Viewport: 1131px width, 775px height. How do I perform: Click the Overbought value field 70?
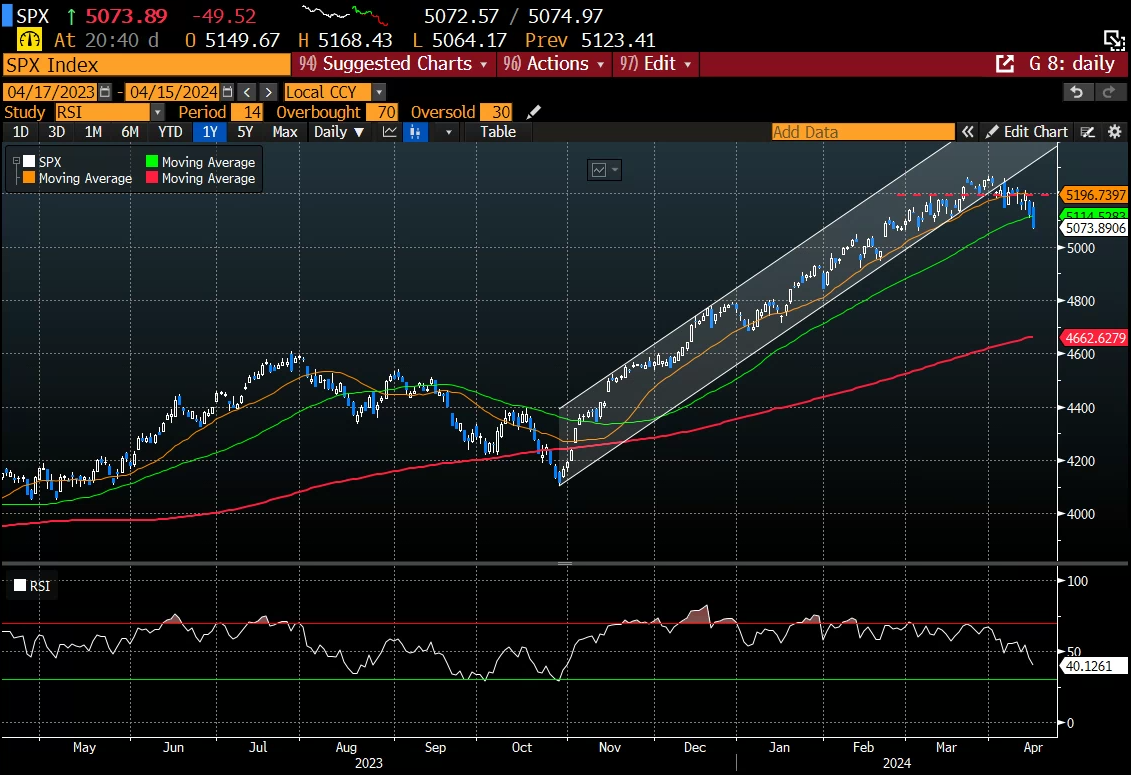[x=382, y=112]
